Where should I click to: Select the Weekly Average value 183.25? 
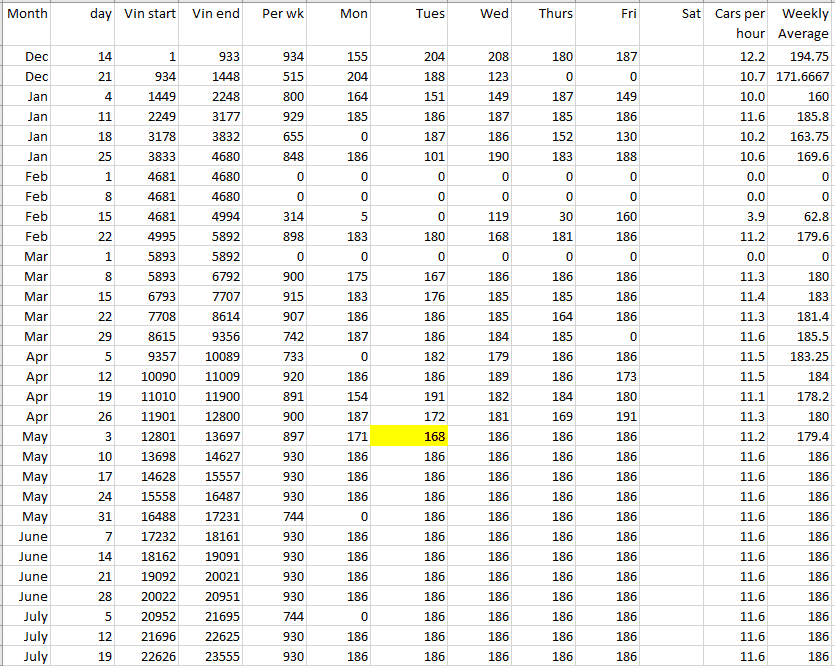point(802,357)
